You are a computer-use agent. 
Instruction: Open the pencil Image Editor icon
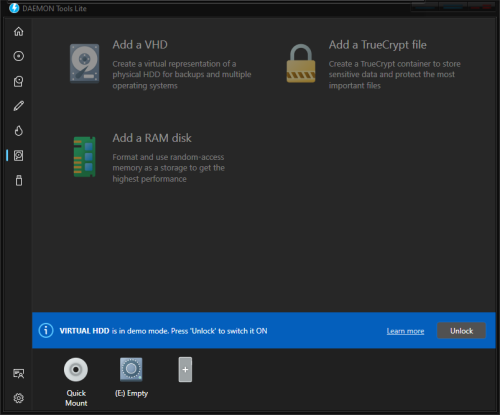click(19, 106)
